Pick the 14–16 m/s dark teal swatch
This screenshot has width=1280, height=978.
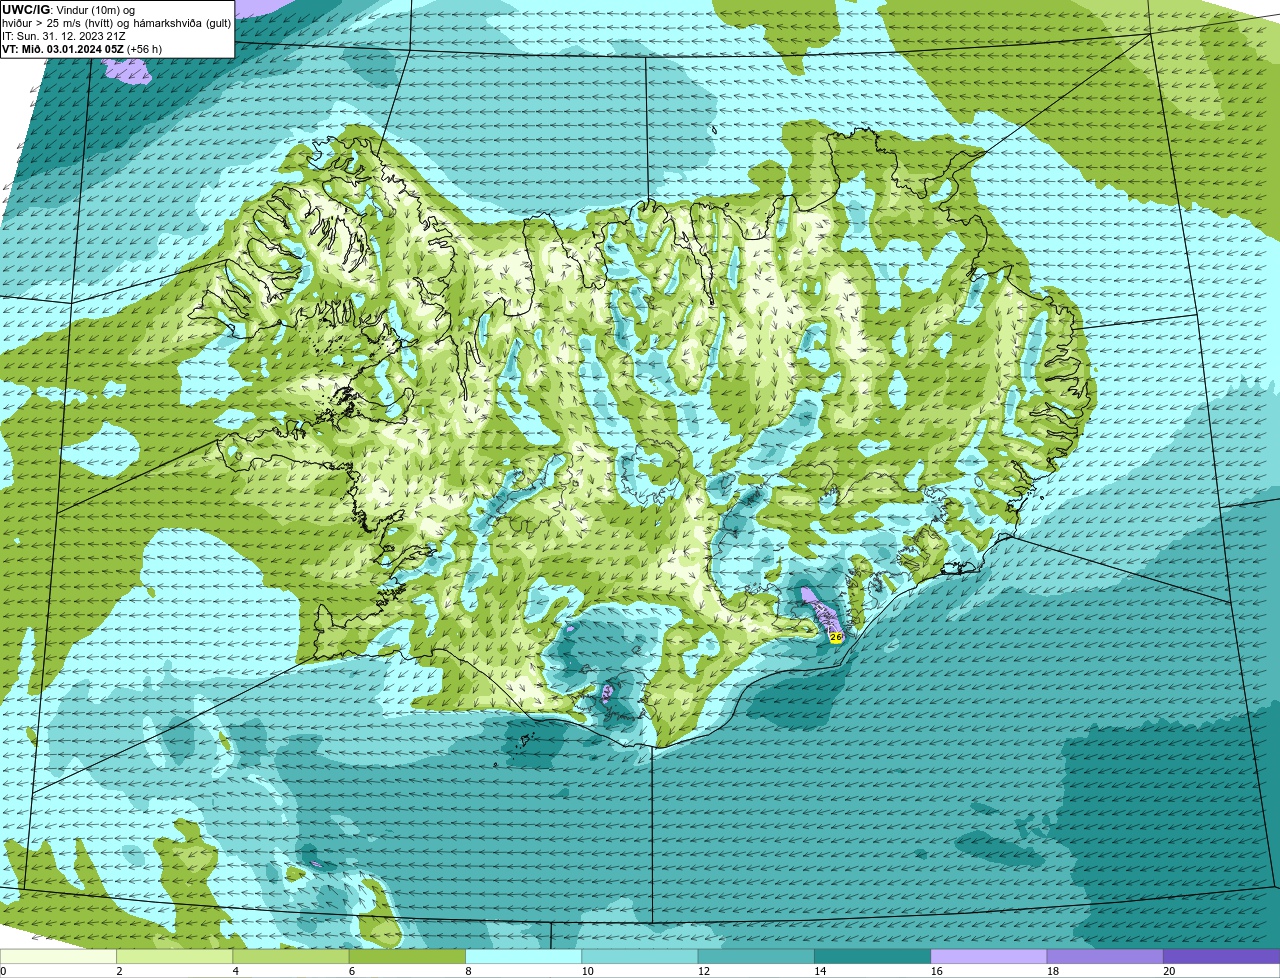tap(872, 956)
